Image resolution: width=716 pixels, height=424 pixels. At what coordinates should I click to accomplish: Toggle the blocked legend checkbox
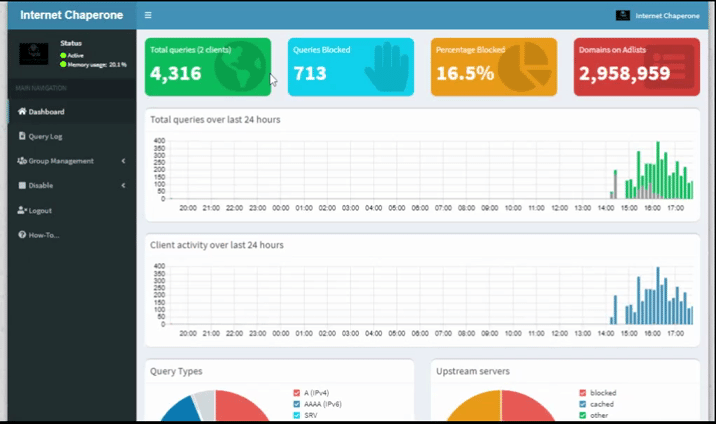tap(583, 393)
